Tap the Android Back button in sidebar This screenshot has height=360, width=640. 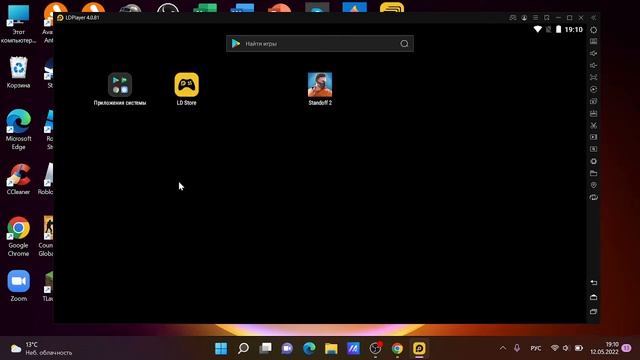pyautogui.click(x=593, y=282)
